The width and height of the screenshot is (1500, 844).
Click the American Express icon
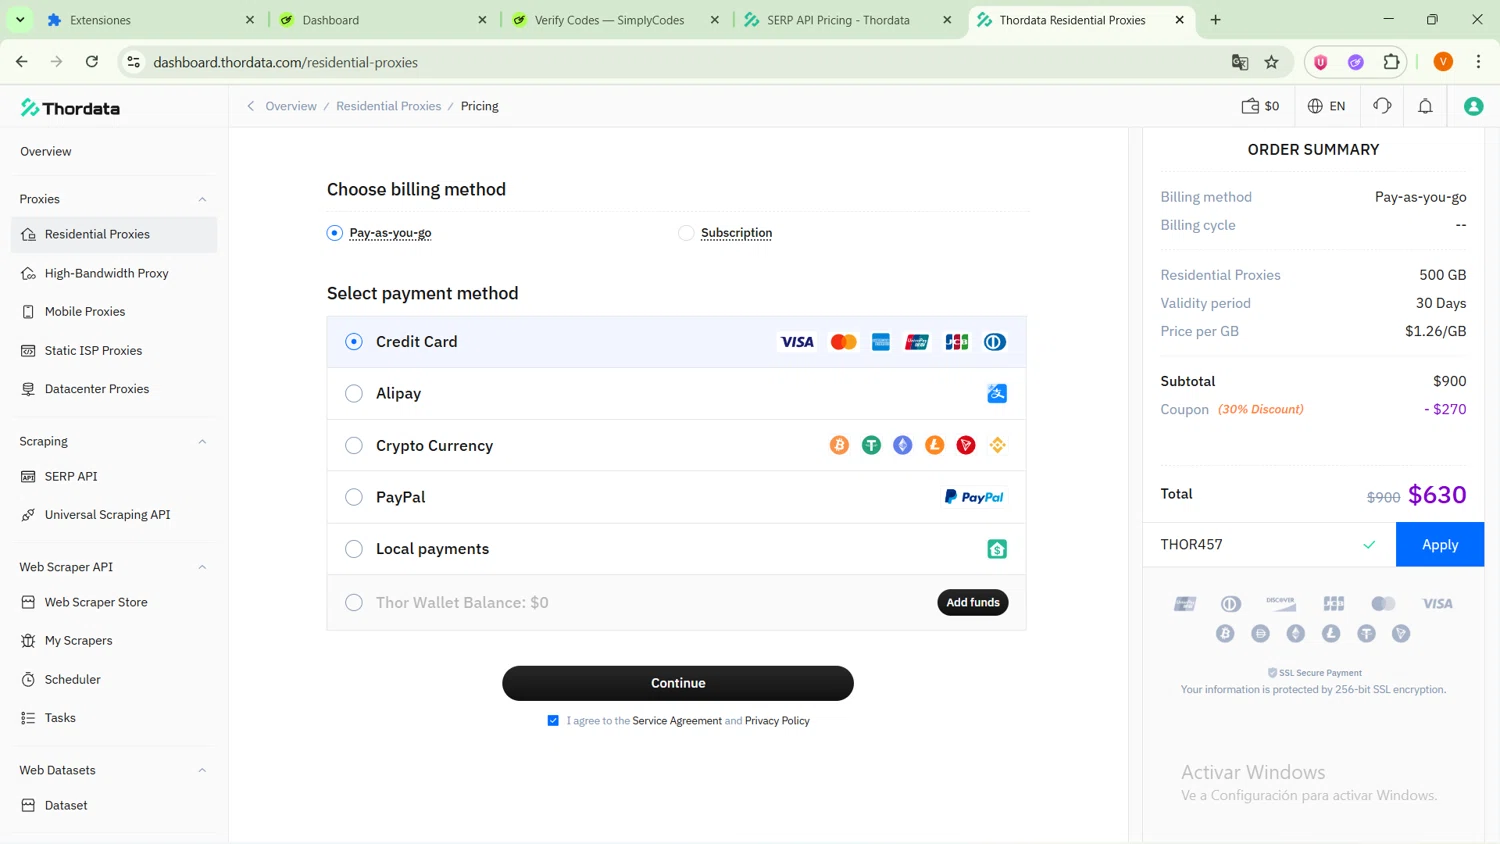click(880, 342)
